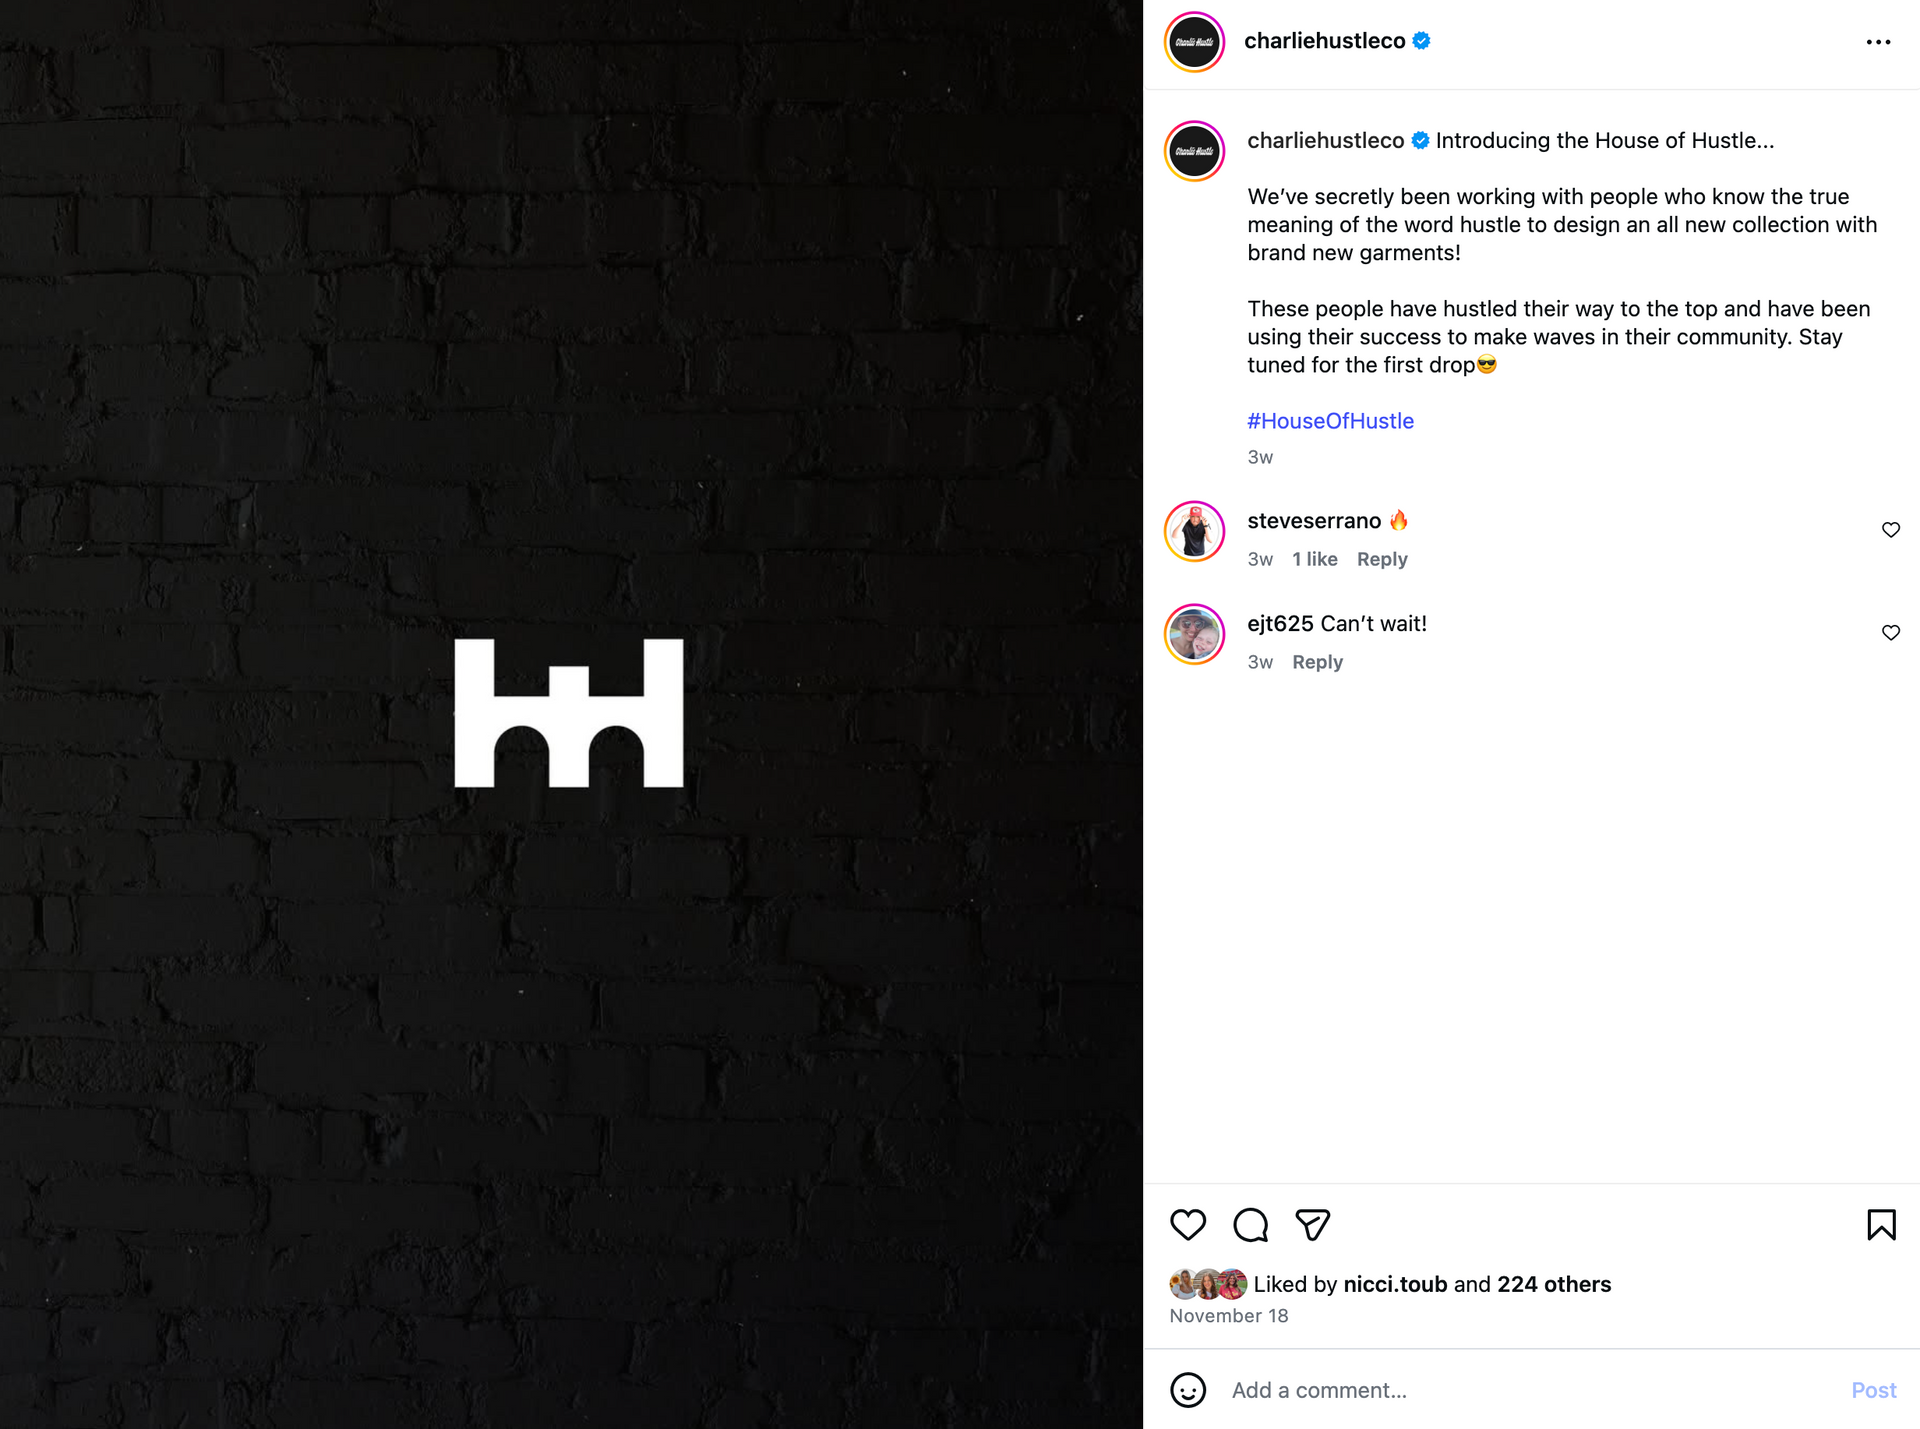
Task: Like steveserrano's comment heart
Action: [1890, 530]
